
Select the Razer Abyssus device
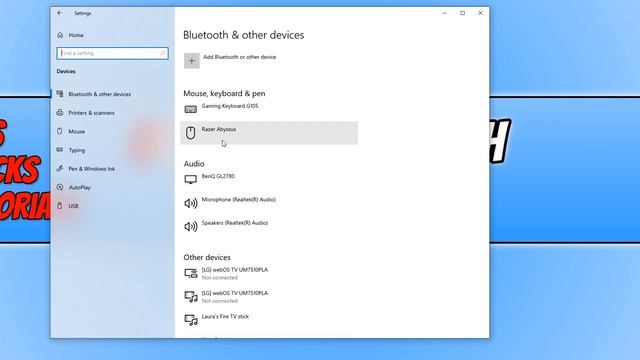click(269, 133)
